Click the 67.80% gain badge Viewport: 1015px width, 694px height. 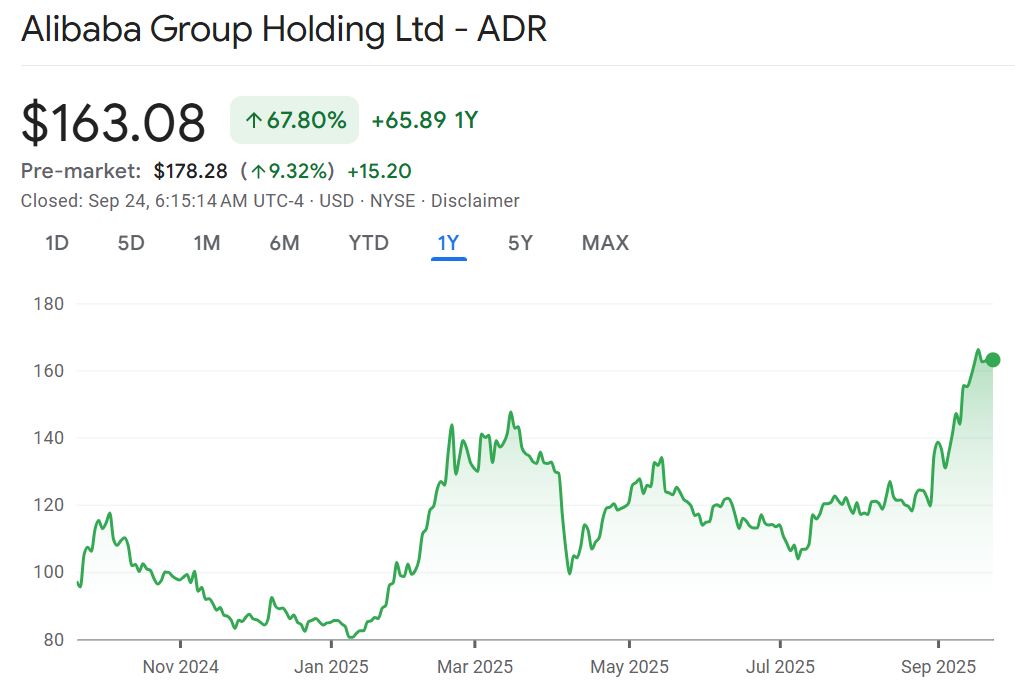point(294,121)
